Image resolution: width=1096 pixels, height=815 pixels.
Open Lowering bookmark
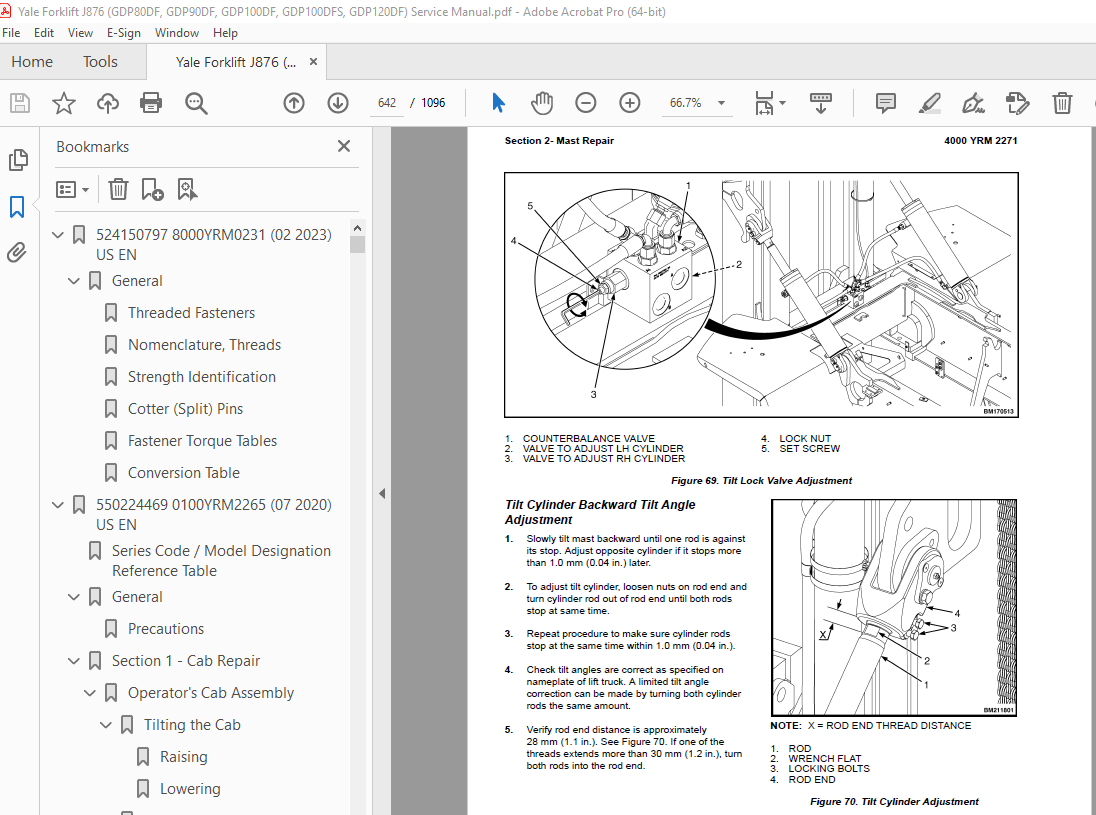coord(190,789)
